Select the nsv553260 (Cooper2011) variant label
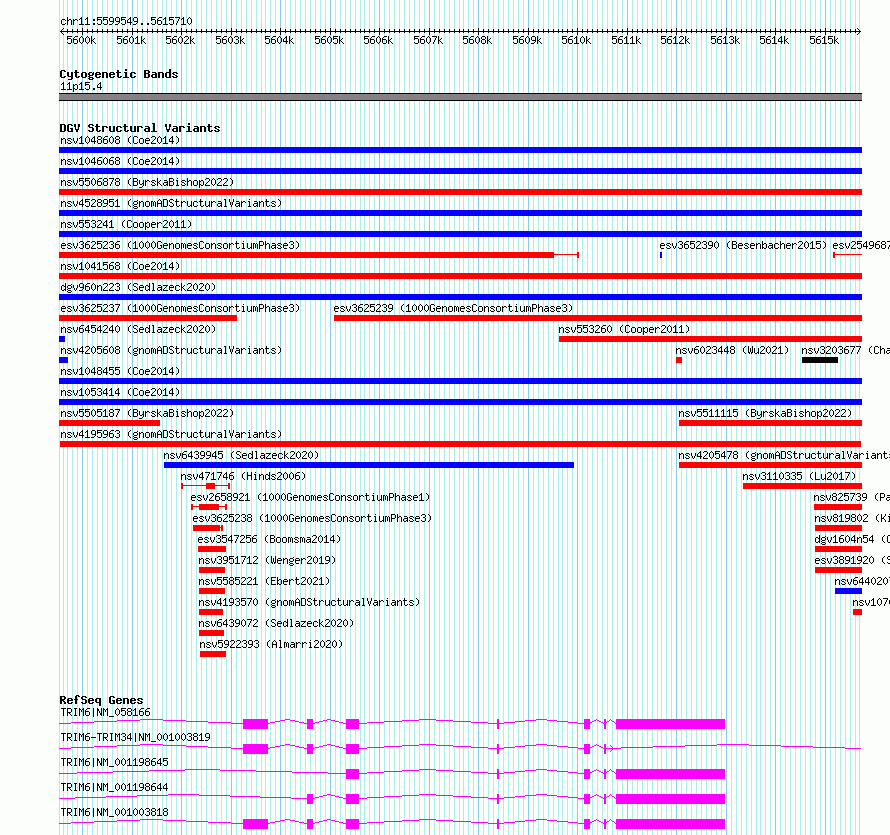This screenshot has width=890, height=835. tap(624, 329)
